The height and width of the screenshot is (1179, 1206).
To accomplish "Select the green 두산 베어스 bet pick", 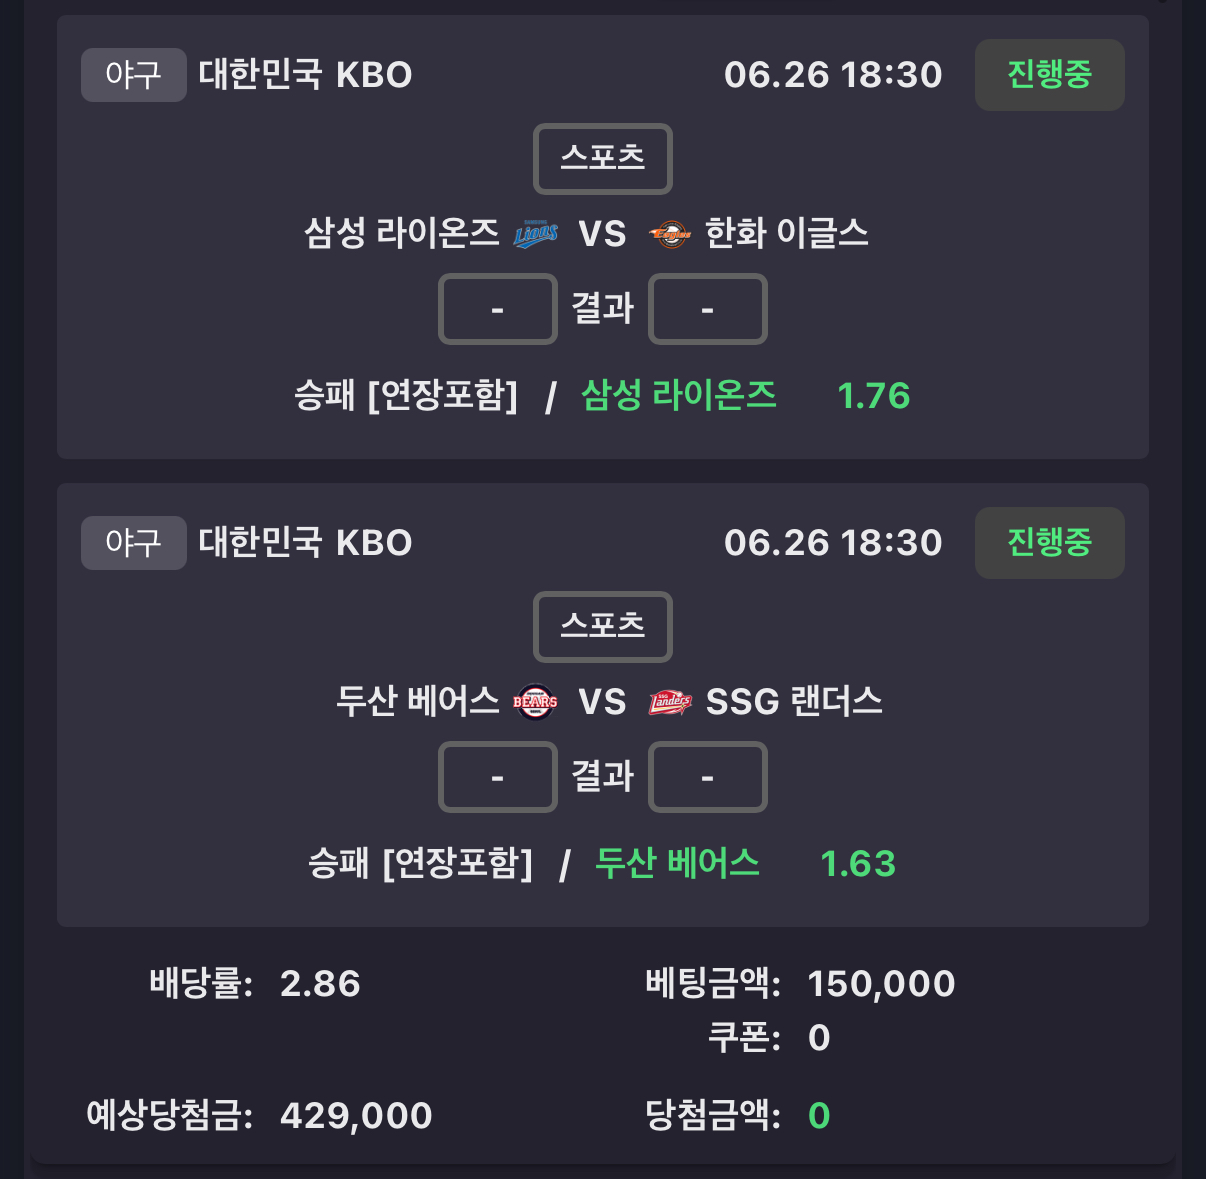I will point(677,863).
